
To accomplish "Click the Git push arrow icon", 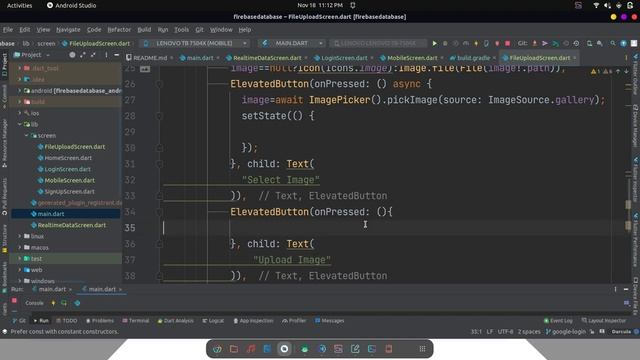I will coord(544,43).
